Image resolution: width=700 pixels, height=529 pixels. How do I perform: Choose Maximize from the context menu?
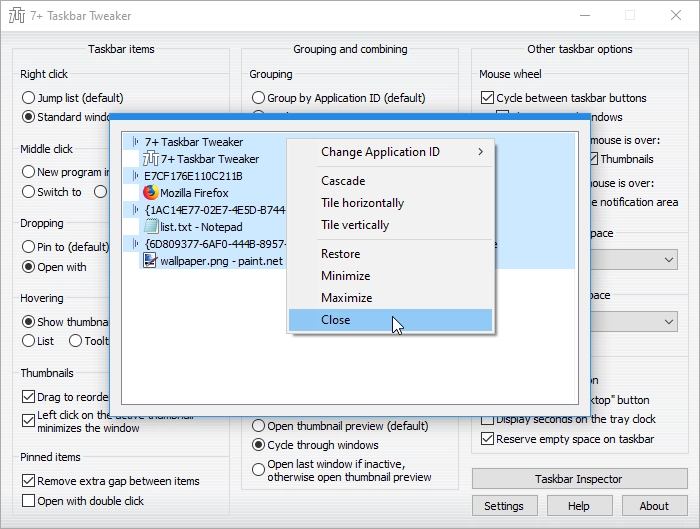(391, 297)
